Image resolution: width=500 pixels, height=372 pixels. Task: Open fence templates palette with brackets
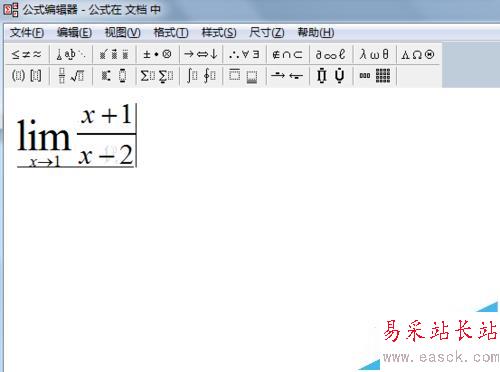pos(27,76)
